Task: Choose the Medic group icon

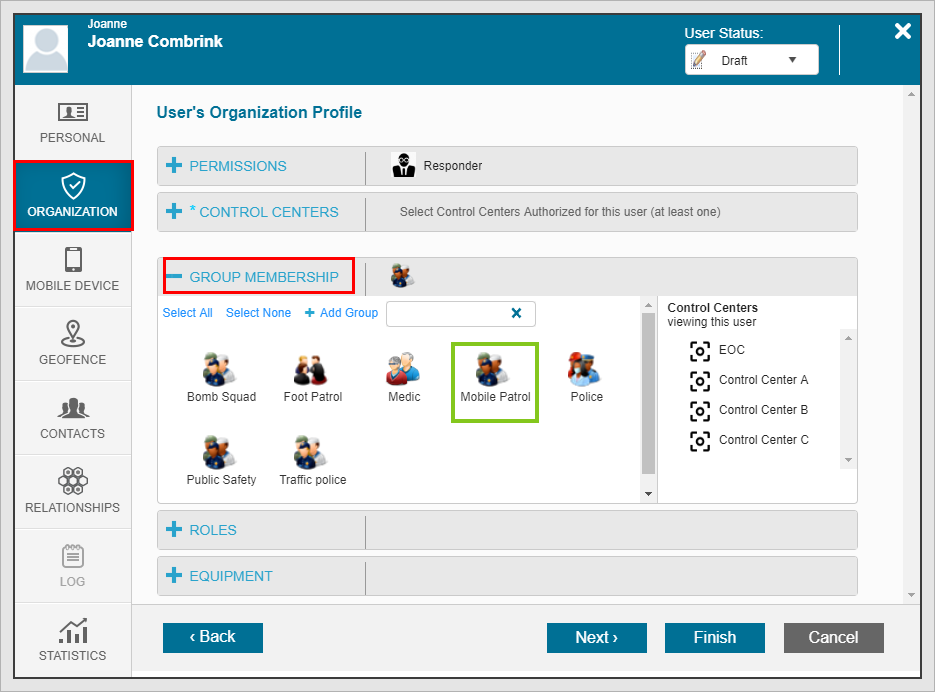Action: [404, 371]
